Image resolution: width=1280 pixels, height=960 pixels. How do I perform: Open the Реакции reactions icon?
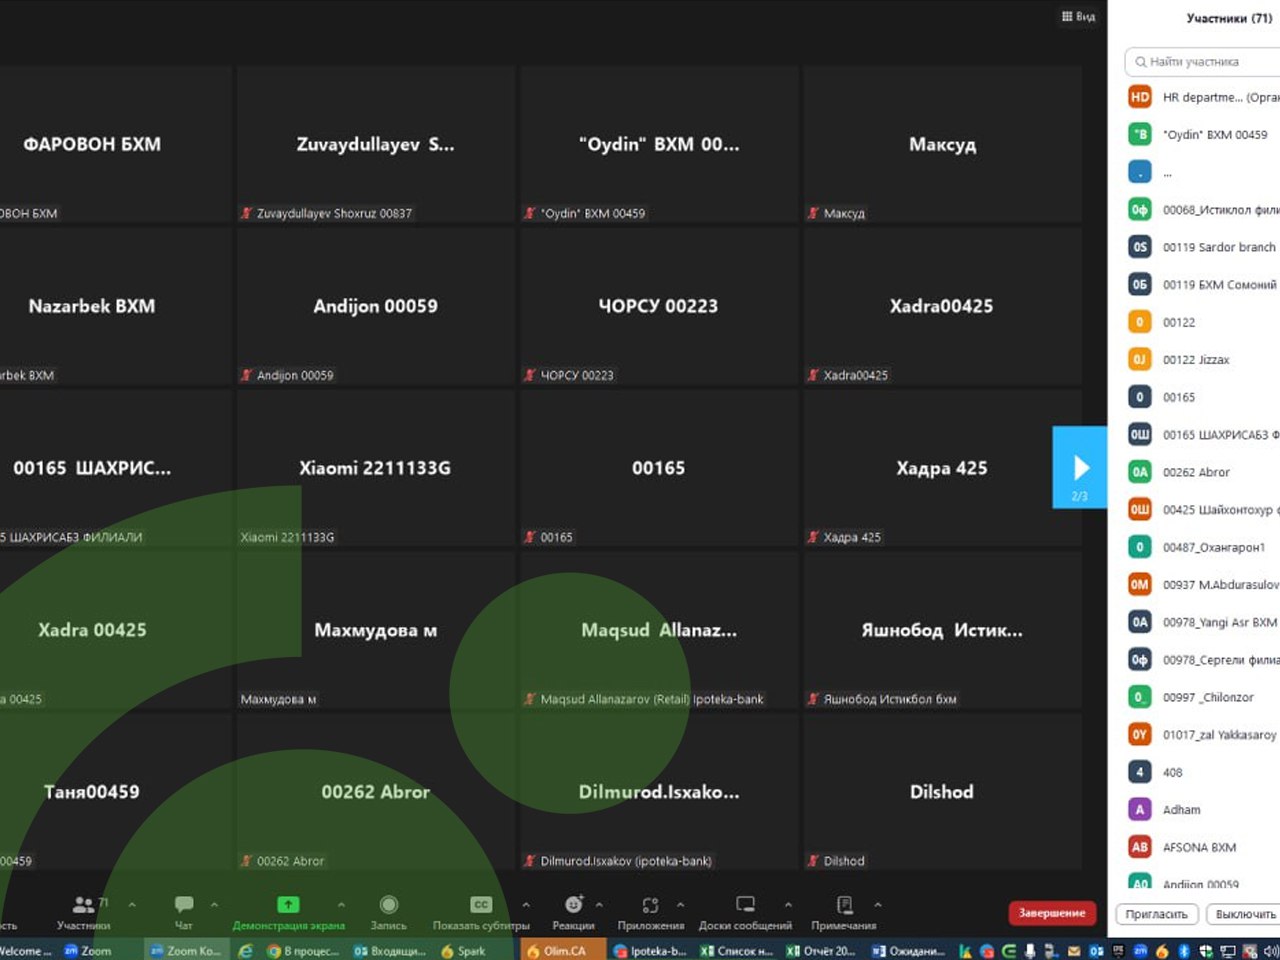[573, 904]
